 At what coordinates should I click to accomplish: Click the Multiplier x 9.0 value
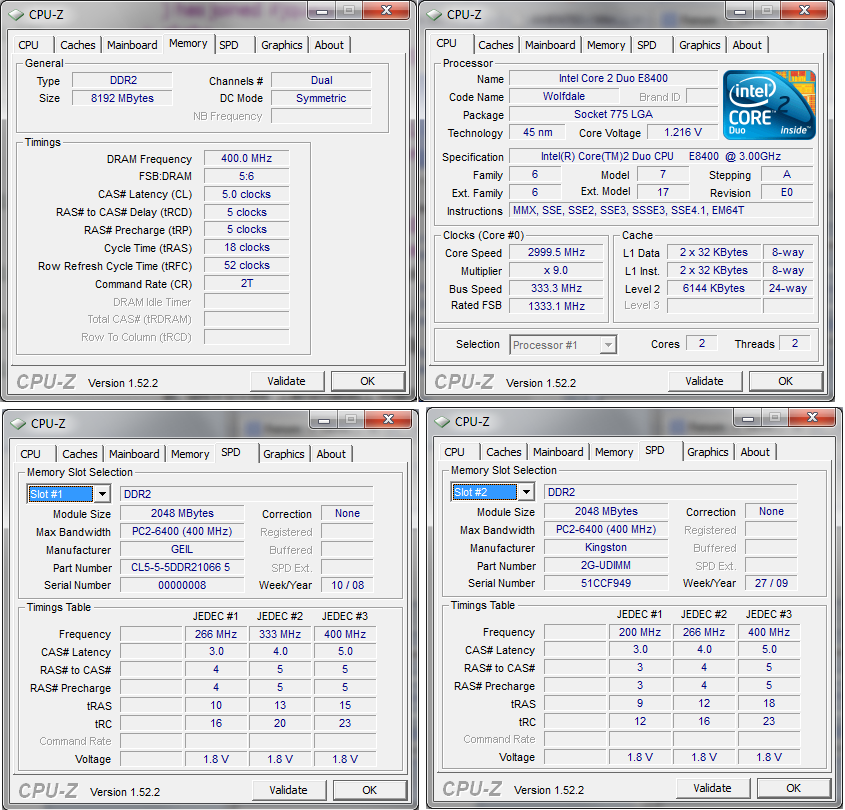556,270
